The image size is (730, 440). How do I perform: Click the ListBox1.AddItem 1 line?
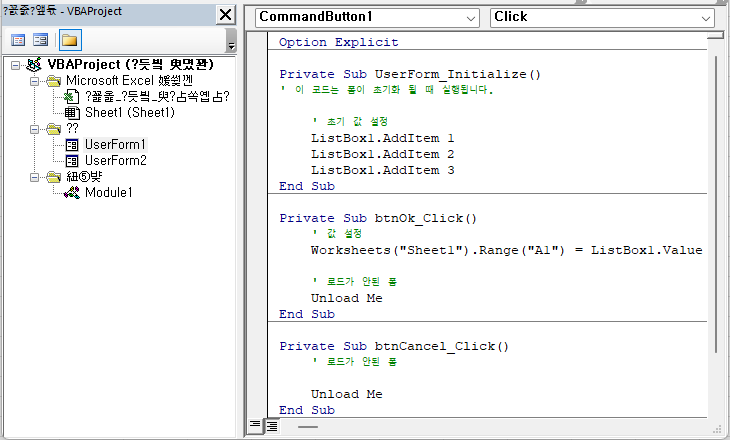coord(382,138)
